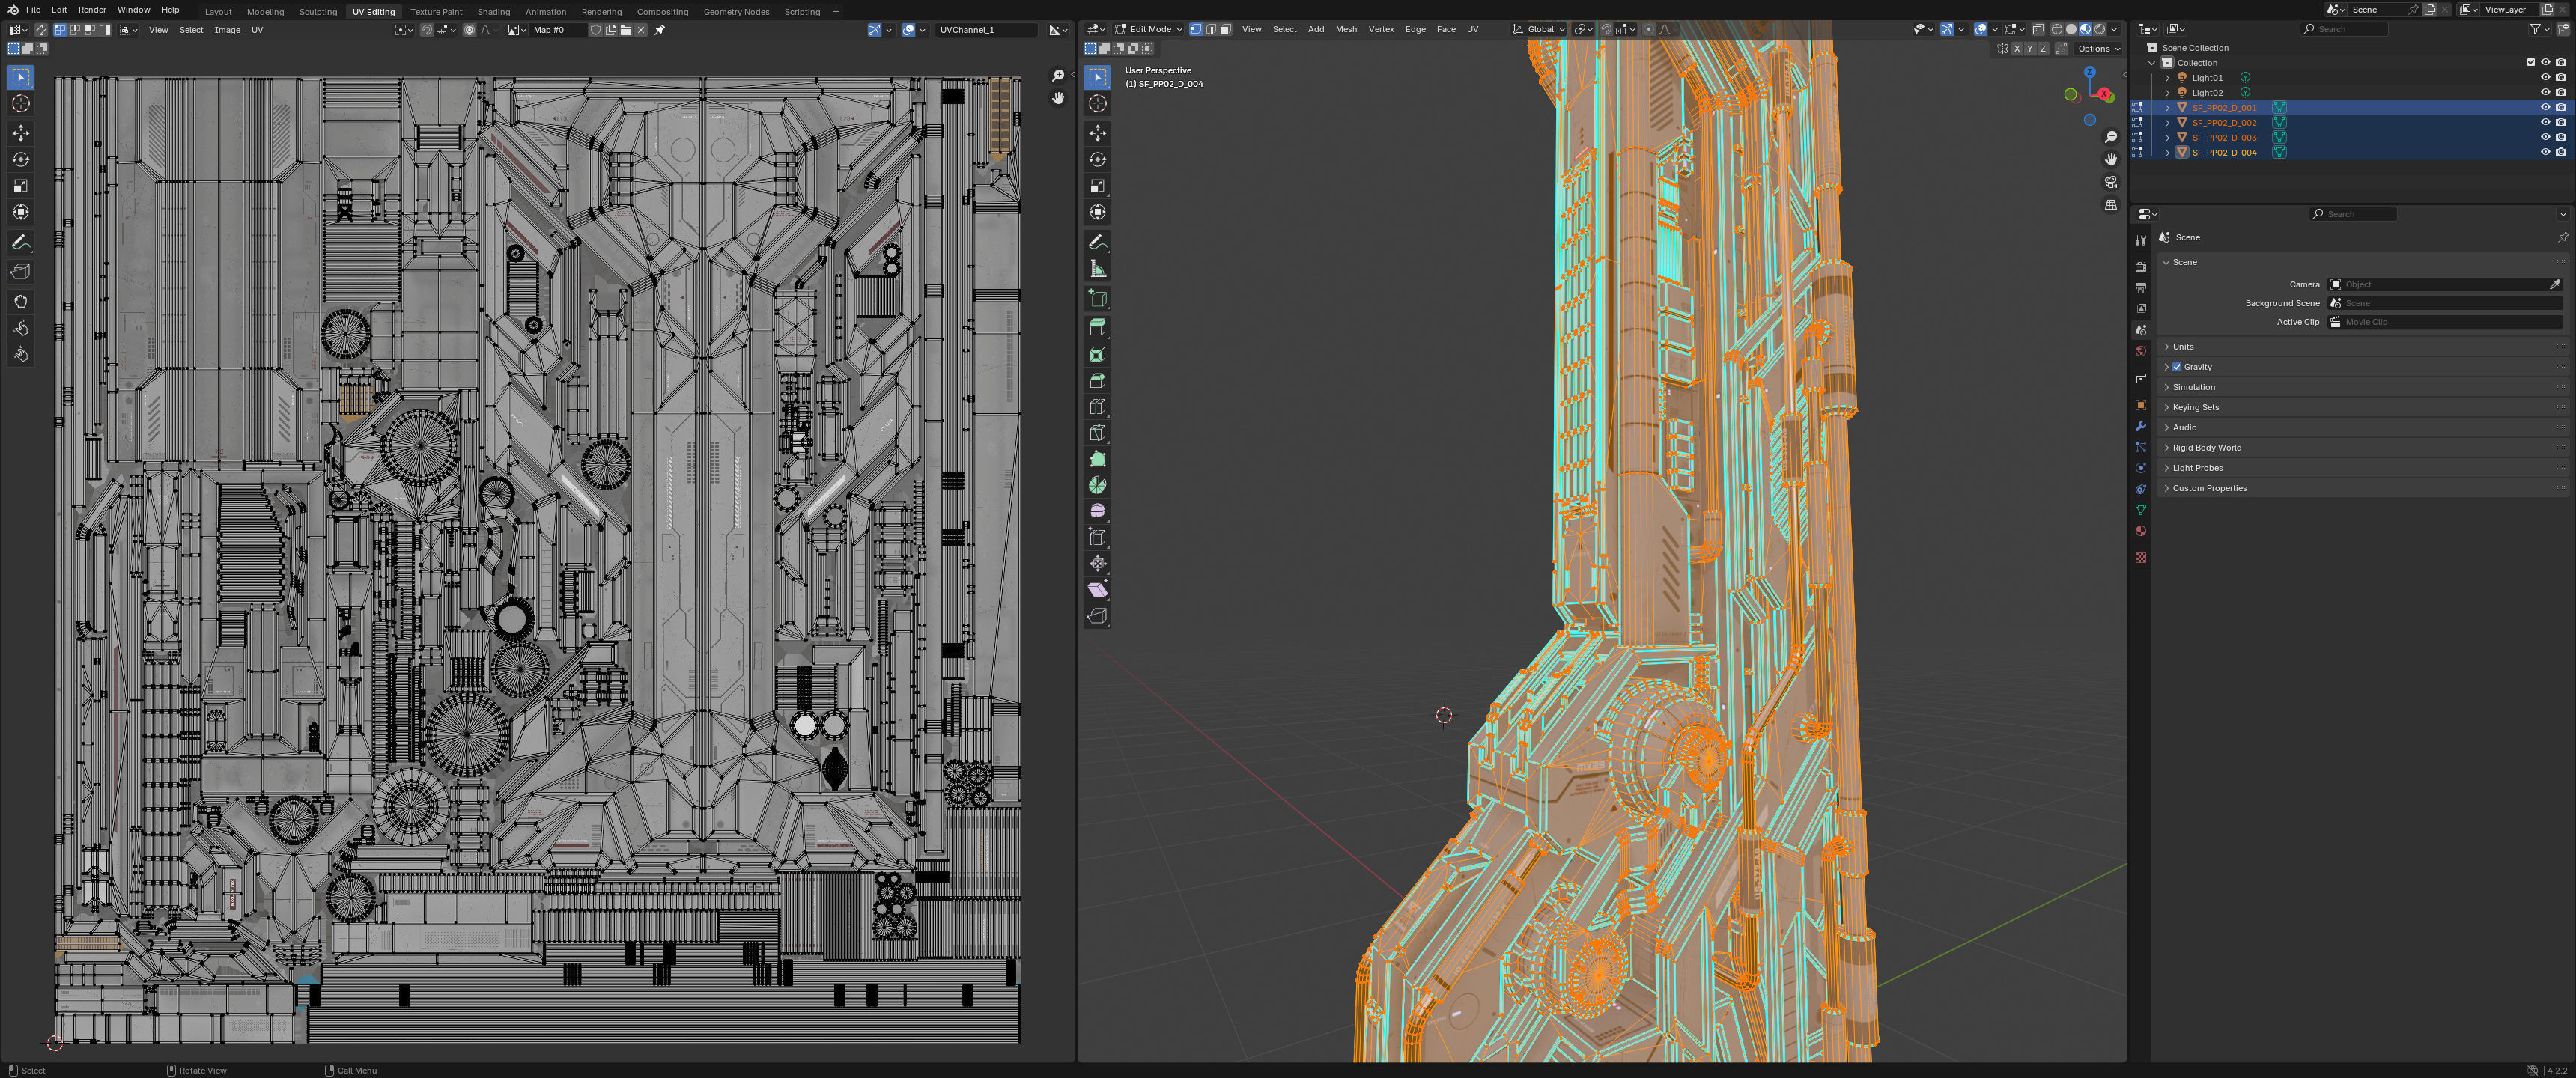The image size is (2576, 1078).
Task: Hide Light01 in the viewport
Action: click(x=2545, y=77)
